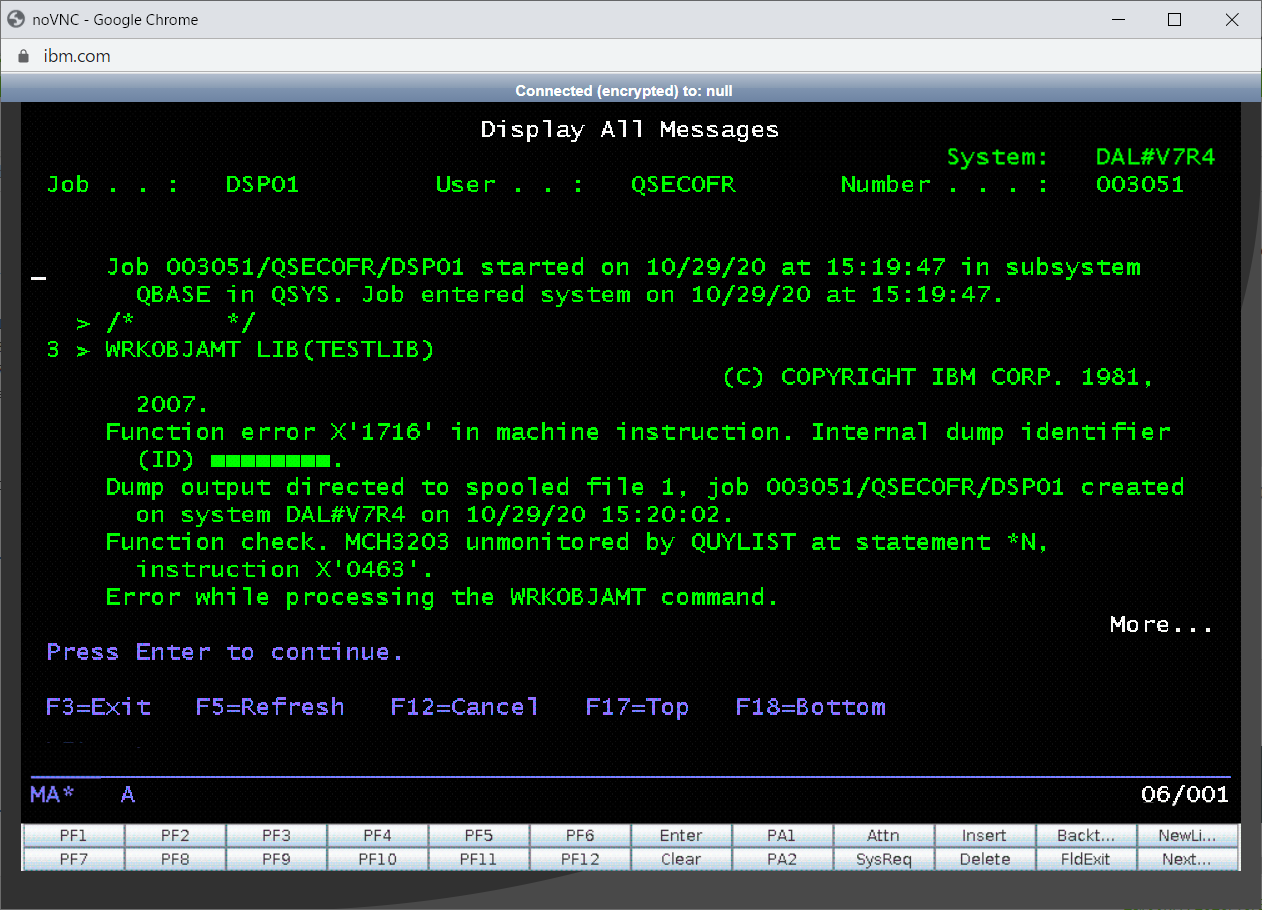Viewport: 1262px width, 910px height.
Task: Click the DAL#V7R4 system name
Action: [x=1155, y=157]
